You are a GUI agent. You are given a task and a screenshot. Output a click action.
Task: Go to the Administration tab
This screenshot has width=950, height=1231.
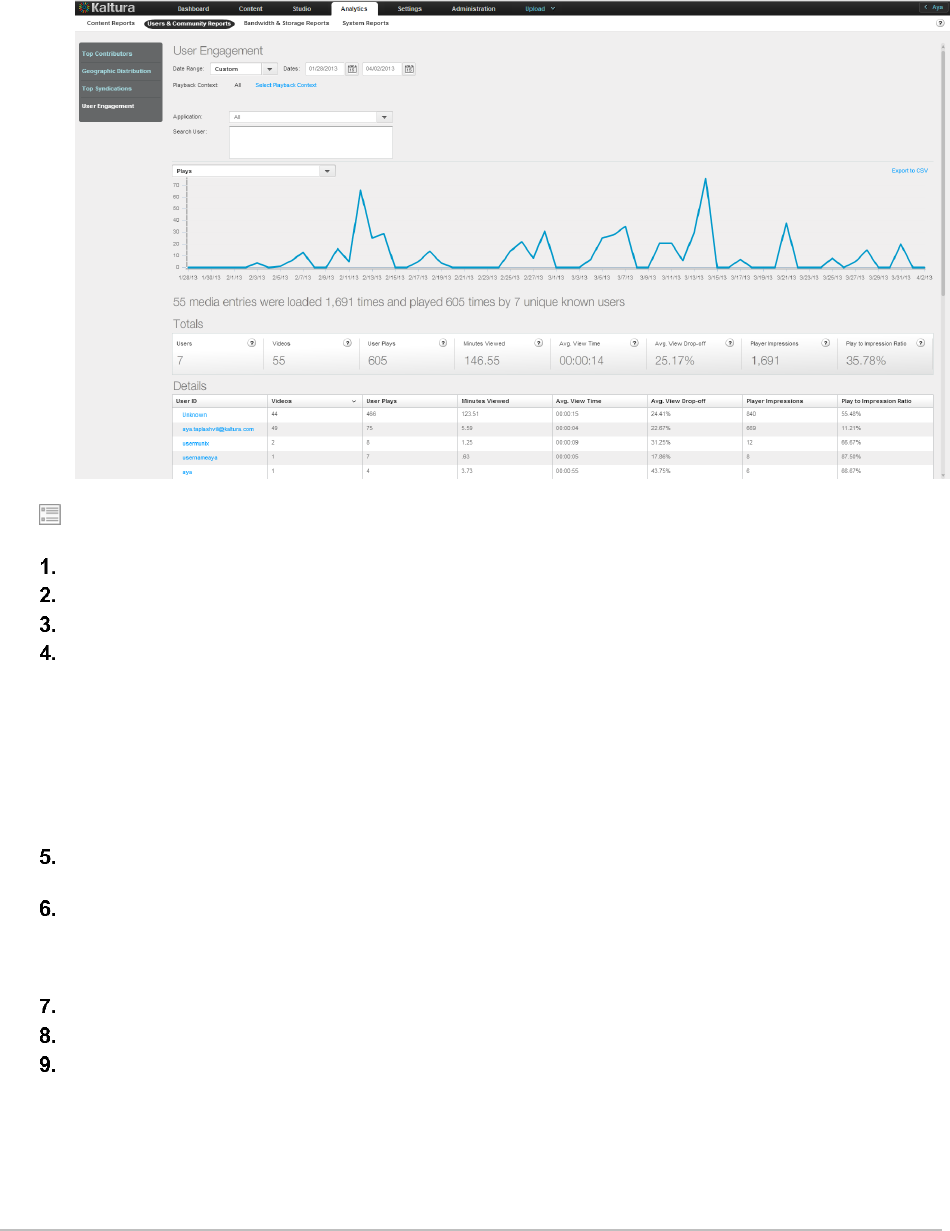(x=474, y=8)
